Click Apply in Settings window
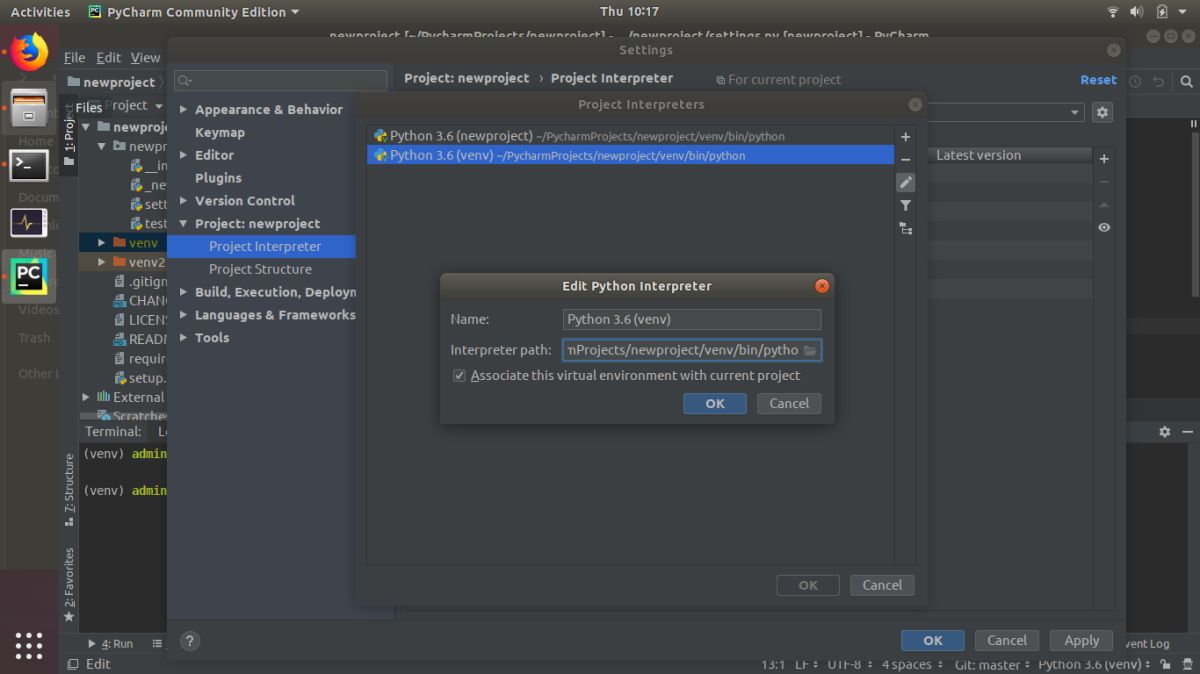 (1081, 641)
